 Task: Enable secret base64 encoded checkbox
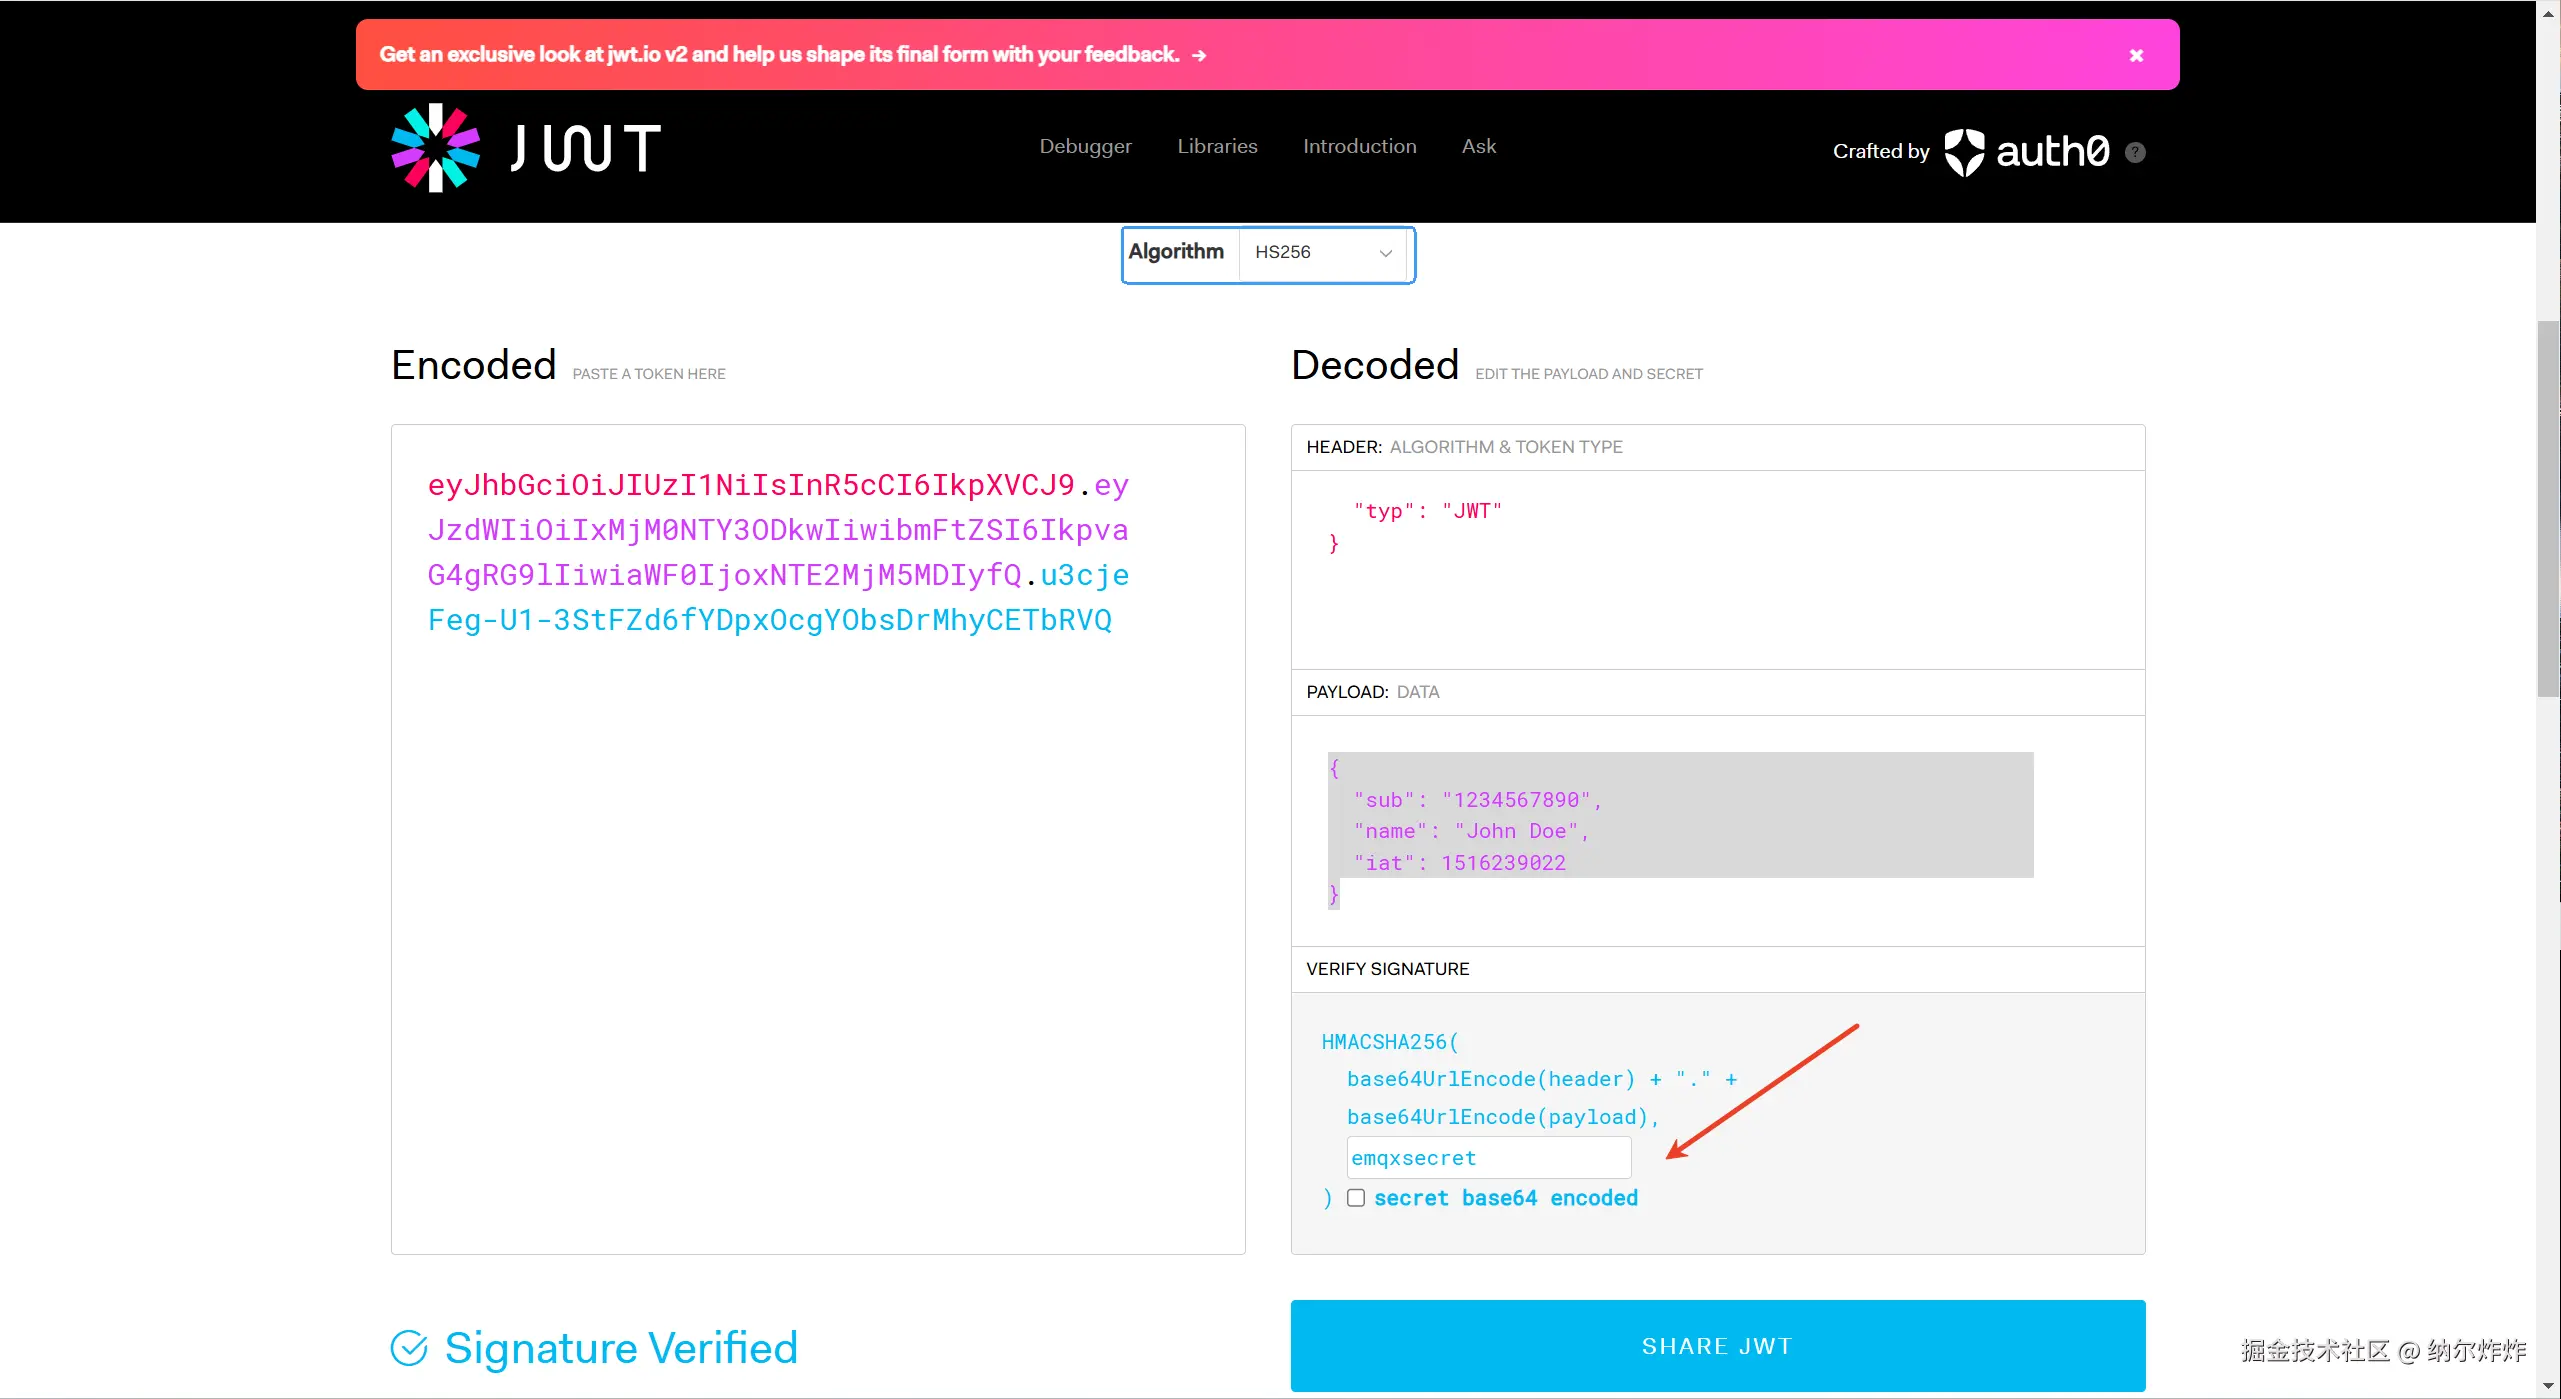[1356, 1198]
